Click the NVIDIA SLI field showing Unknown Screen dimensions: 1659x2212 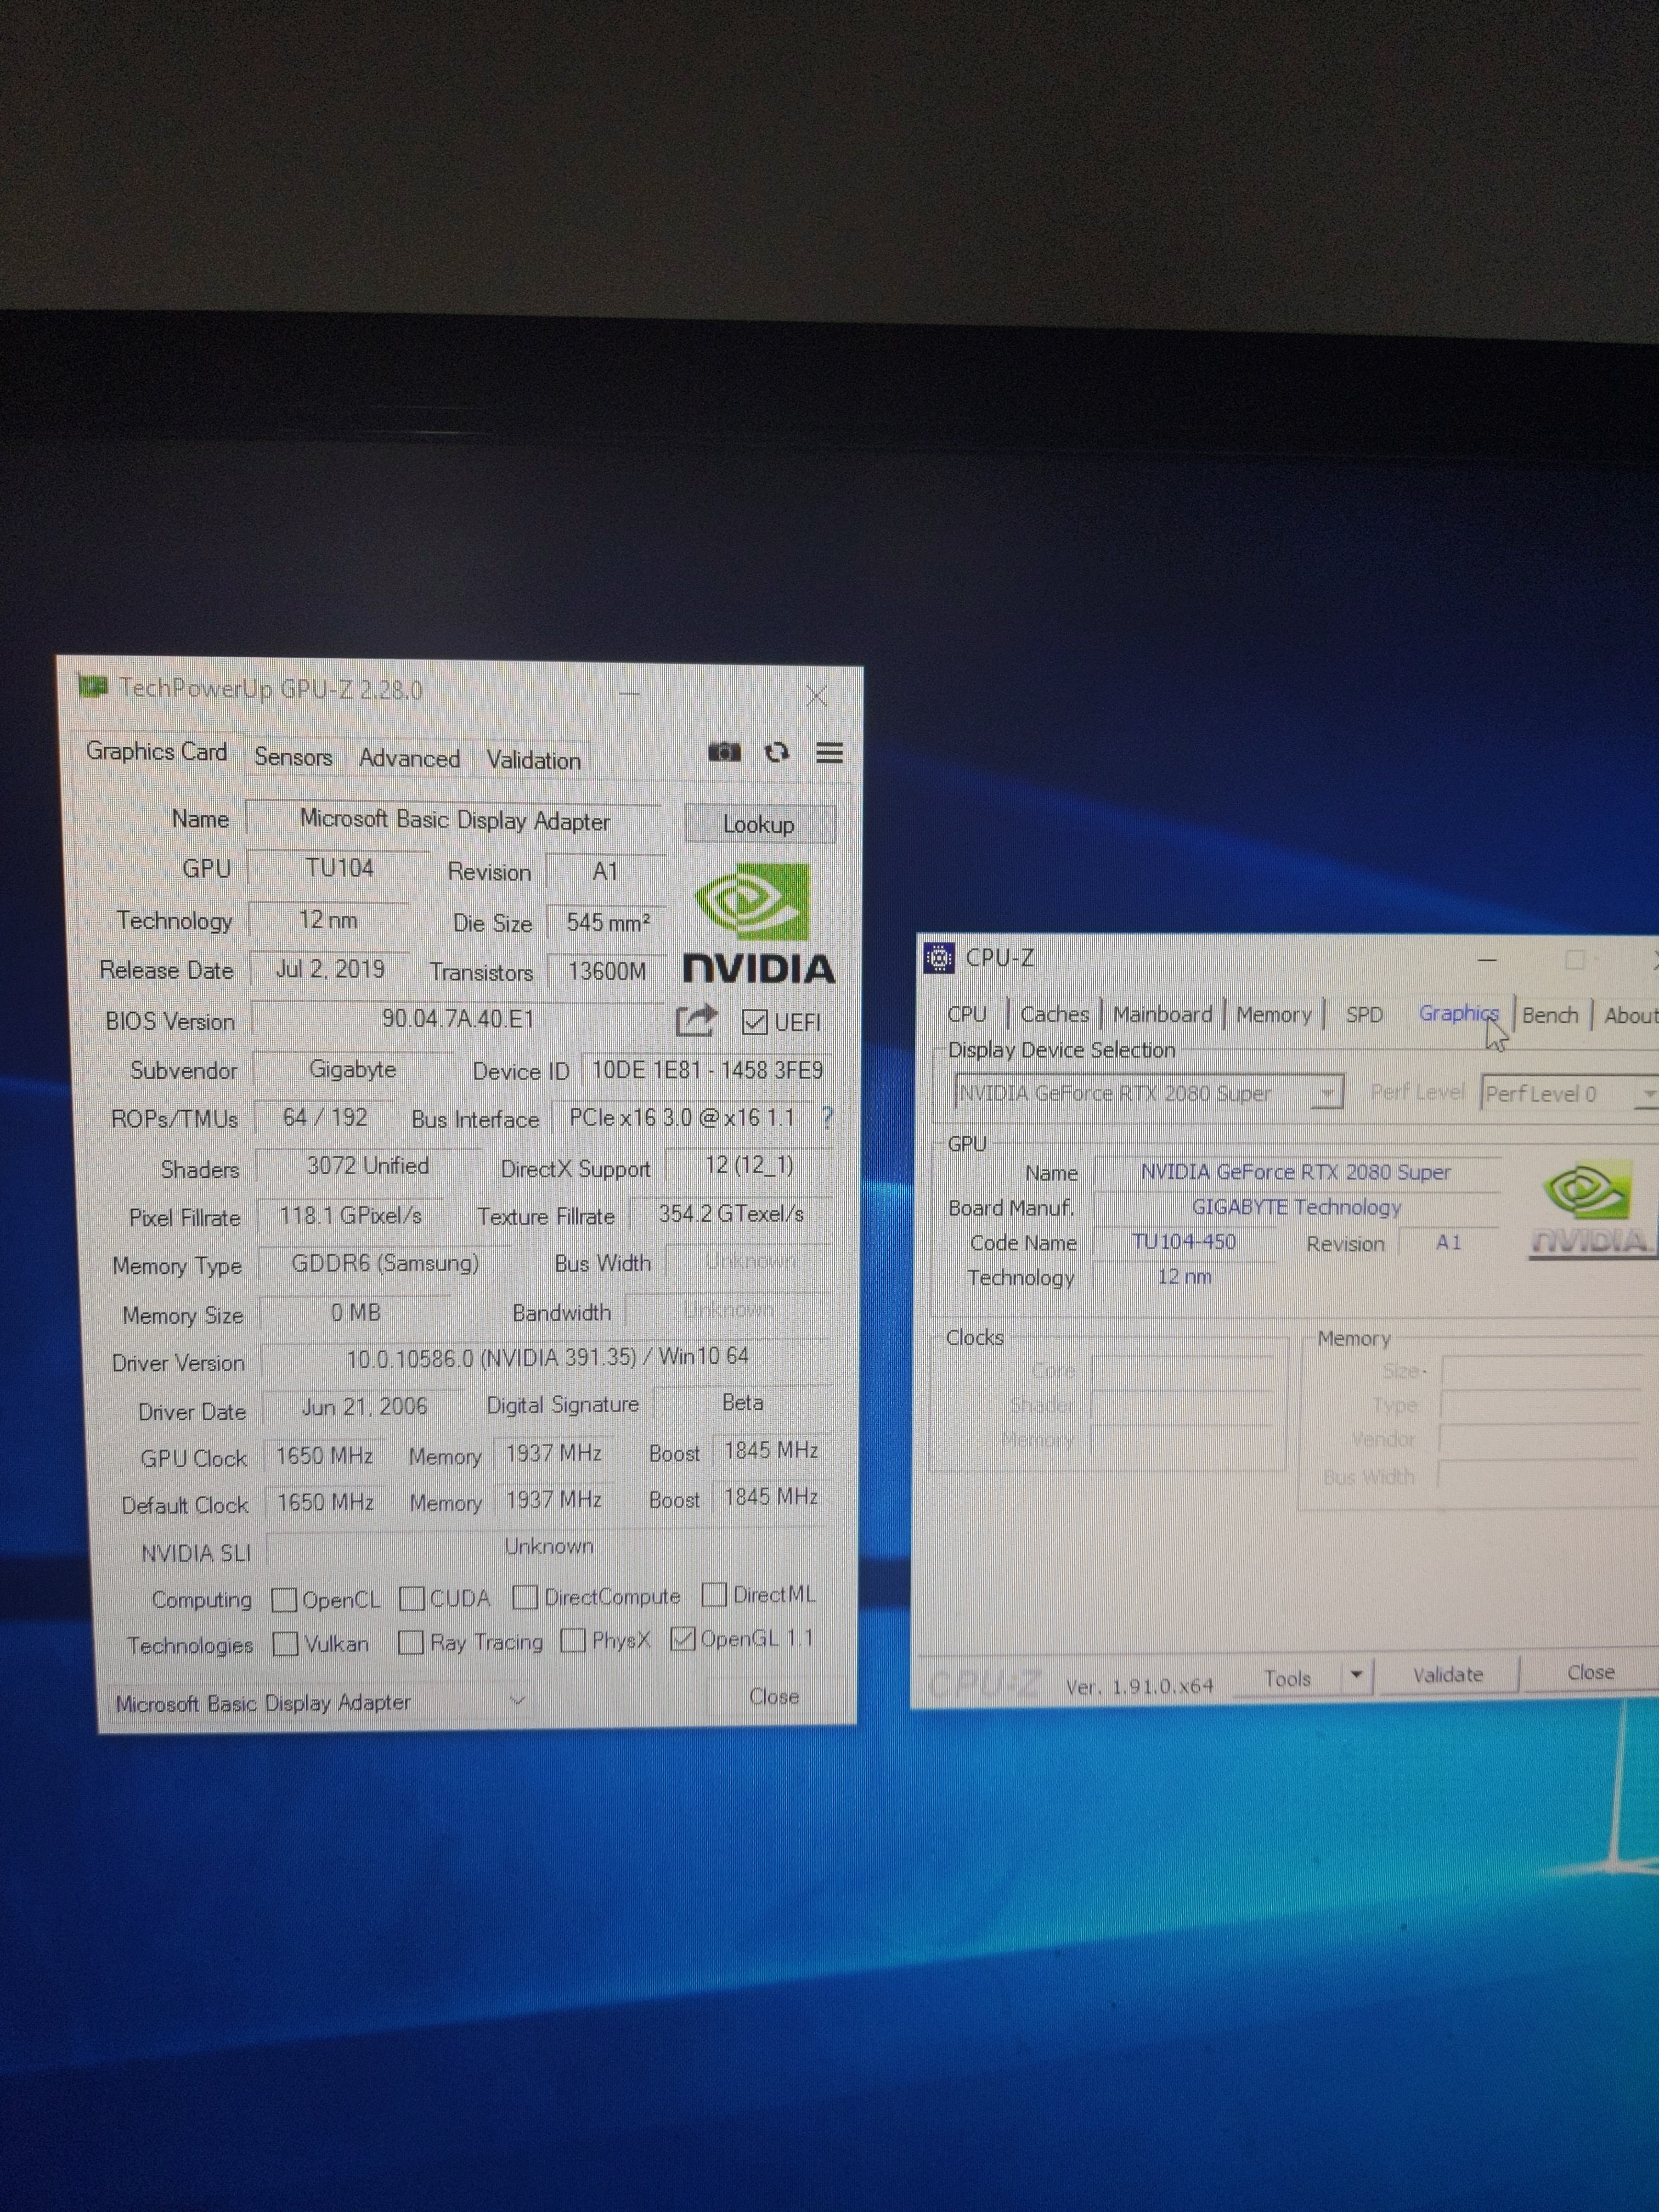[548, 1546]
